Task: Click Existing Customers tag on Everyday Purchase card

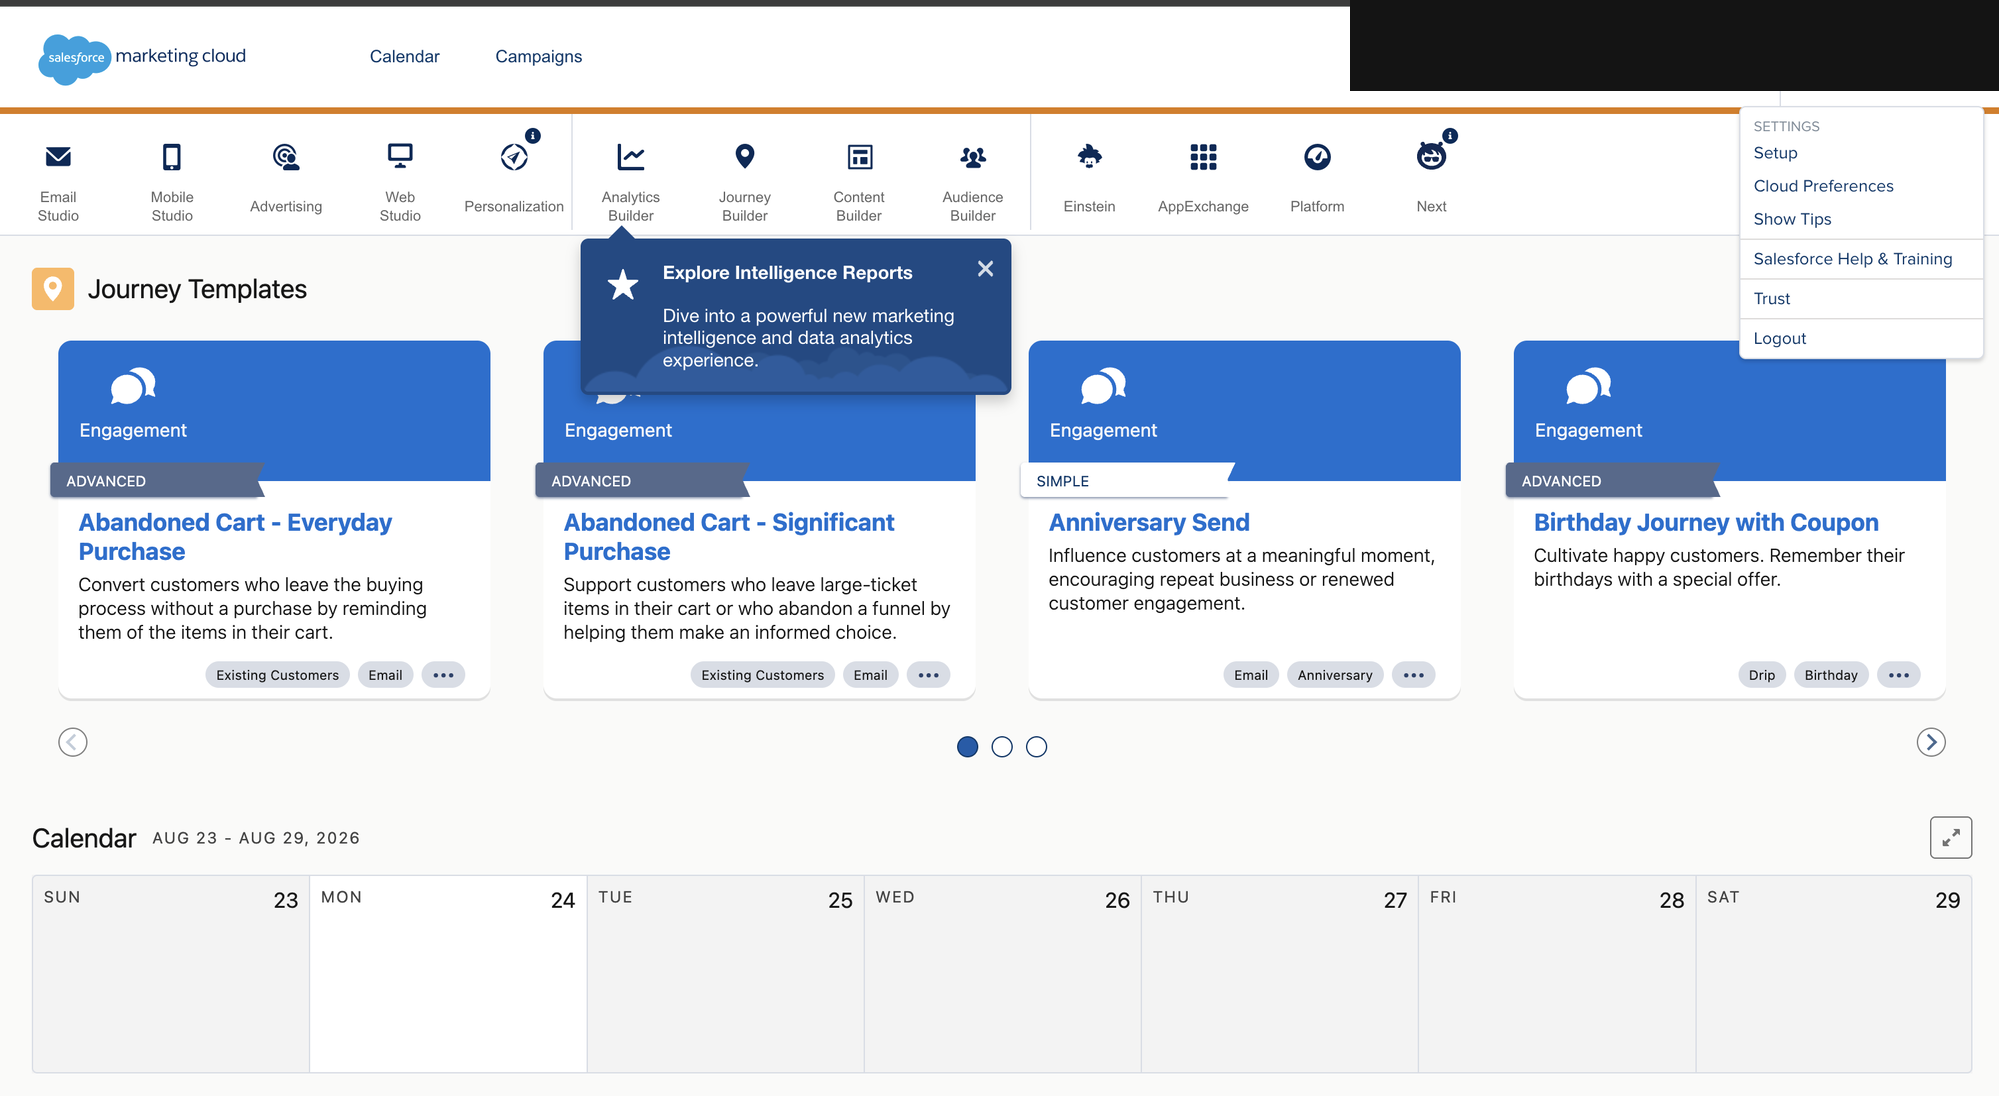Action: click(278, 675)
